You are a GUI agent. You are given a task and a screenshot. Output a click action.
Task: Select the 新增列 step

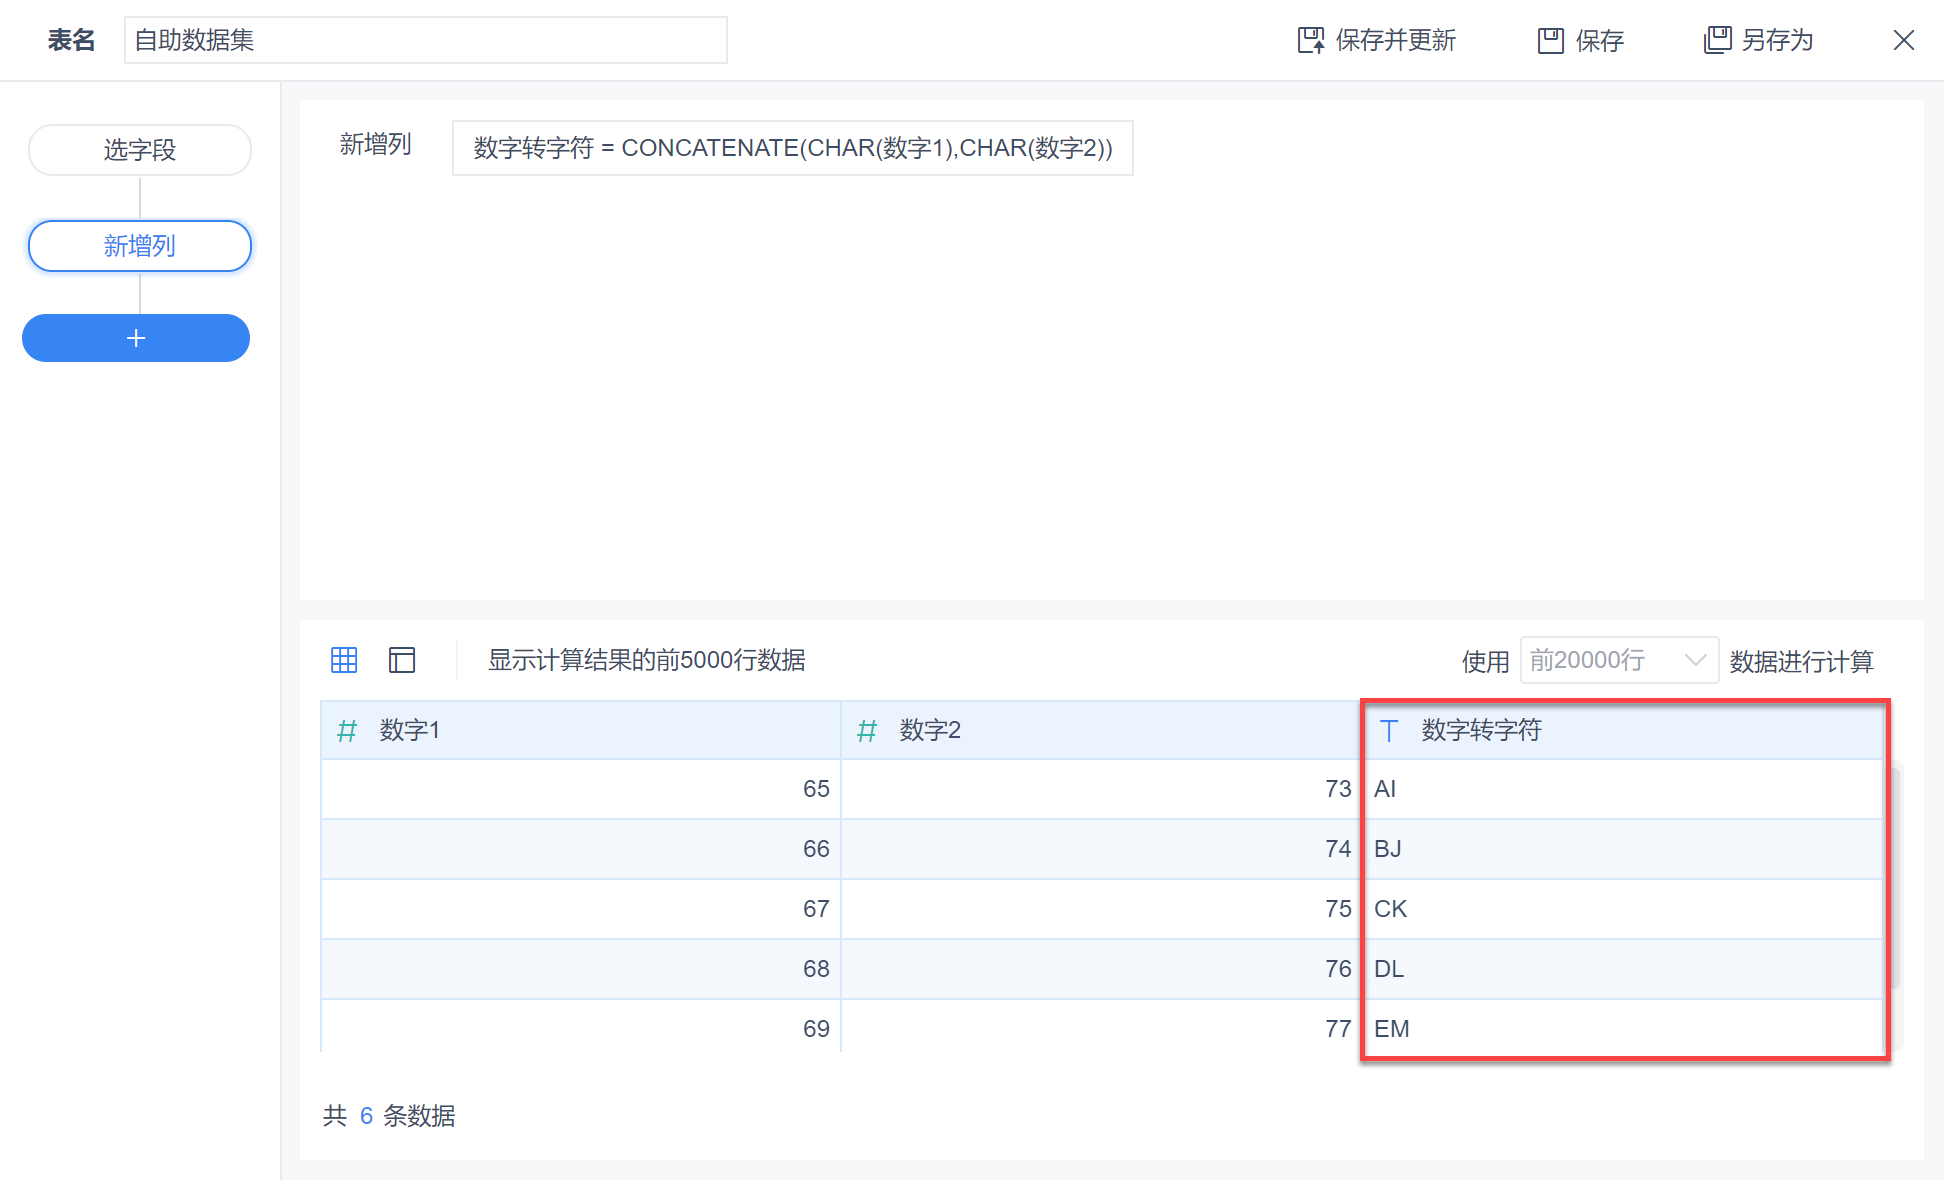tap(140, 246)
